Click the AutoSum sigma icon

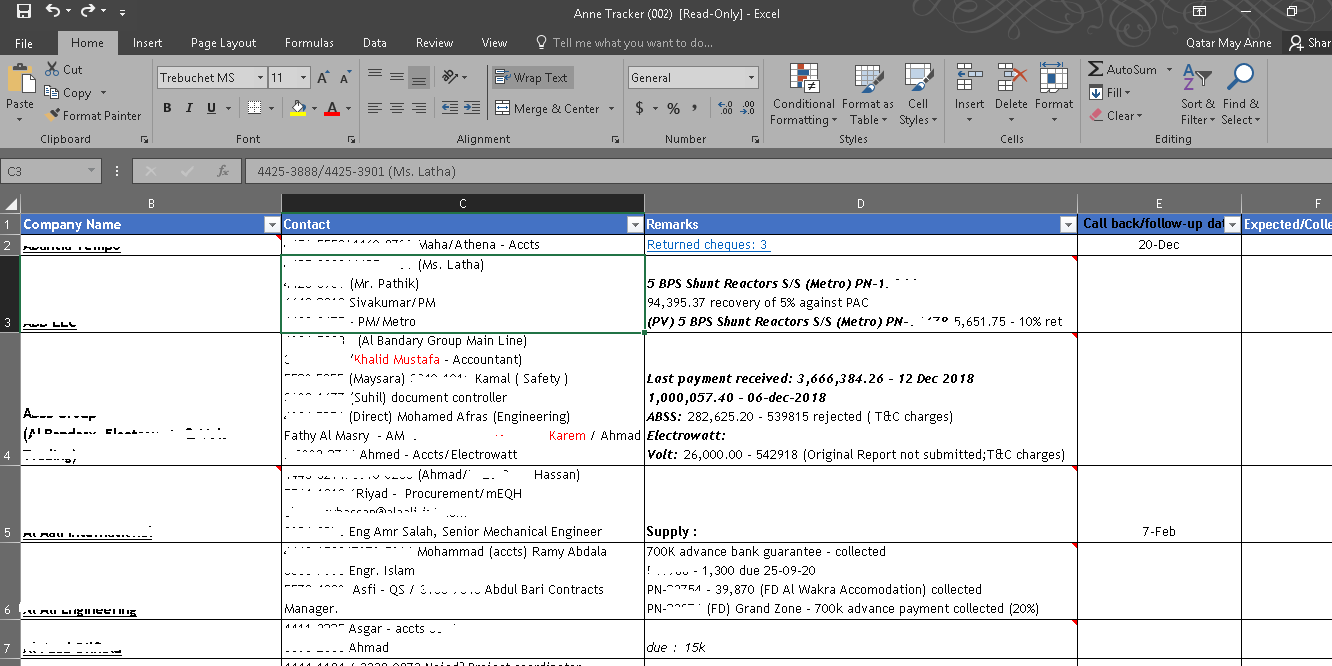click(1096, 70)
